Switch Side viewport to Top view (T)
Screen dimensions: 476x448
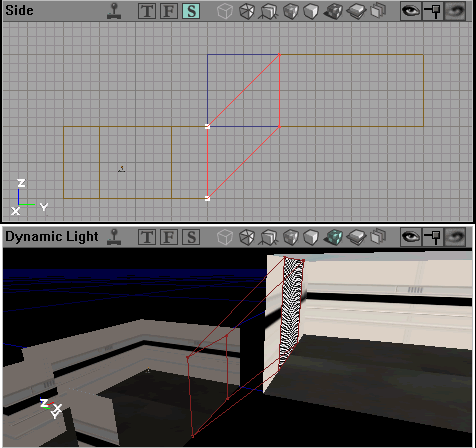coord(147,11)
